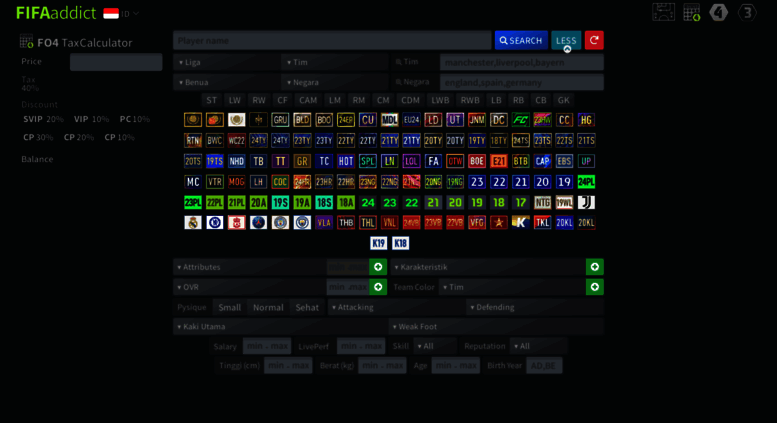Open the Skill All dropdown
The image size is (777, 423).
(x=435, y=346)
